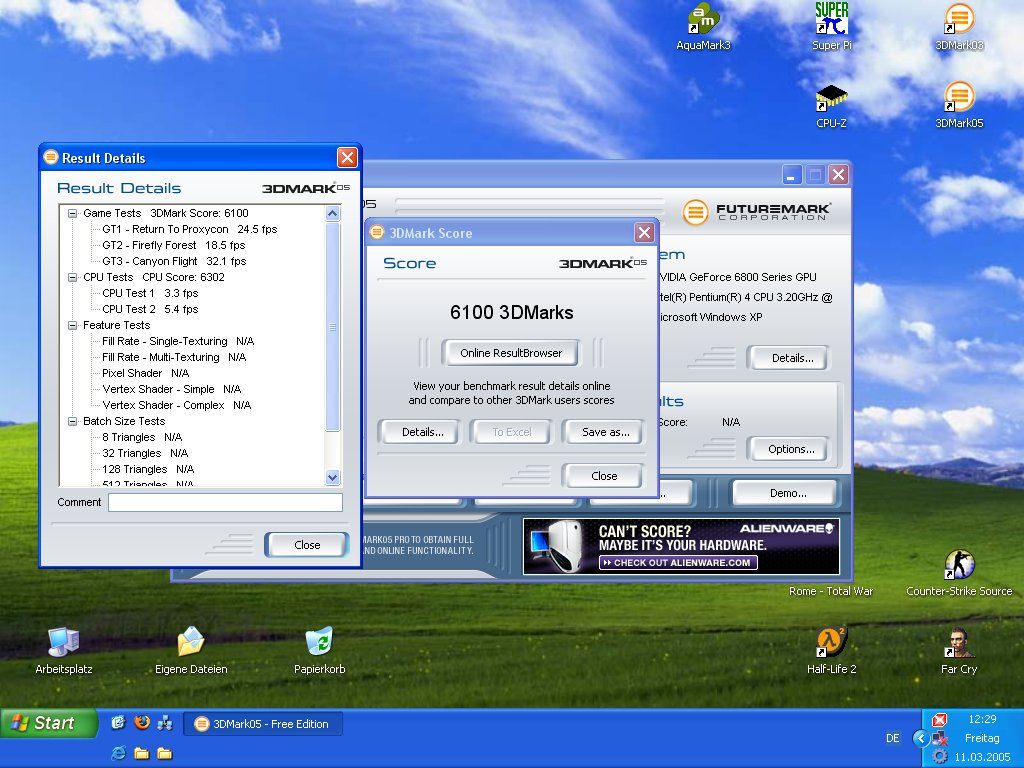Select GT3 - Canyon Flight row
Viewport: 1024px width, 768px height.
pos(174,261)
